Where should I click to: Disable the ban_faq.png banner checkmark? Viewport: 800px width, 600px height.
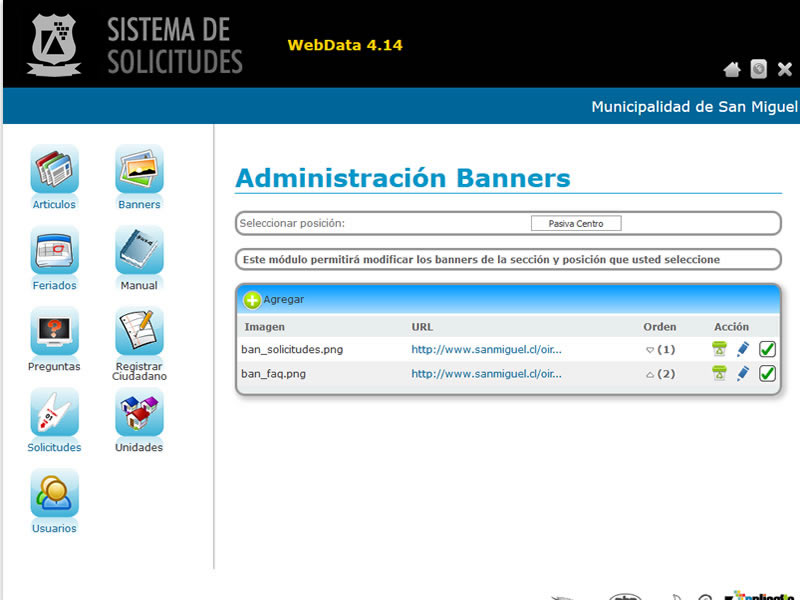point(767,373)
